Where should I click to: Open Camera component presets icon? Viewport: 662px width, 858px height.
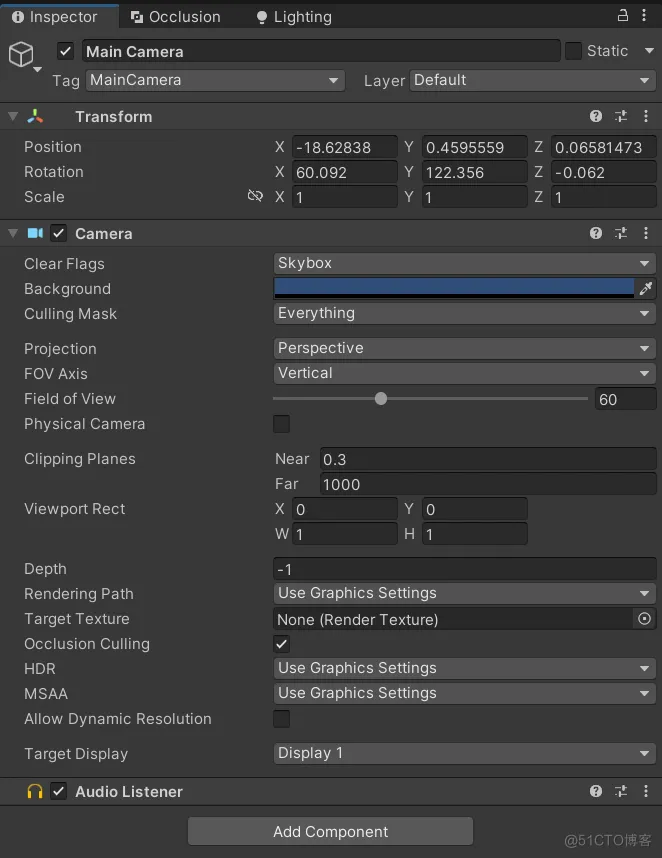(621, 233)
